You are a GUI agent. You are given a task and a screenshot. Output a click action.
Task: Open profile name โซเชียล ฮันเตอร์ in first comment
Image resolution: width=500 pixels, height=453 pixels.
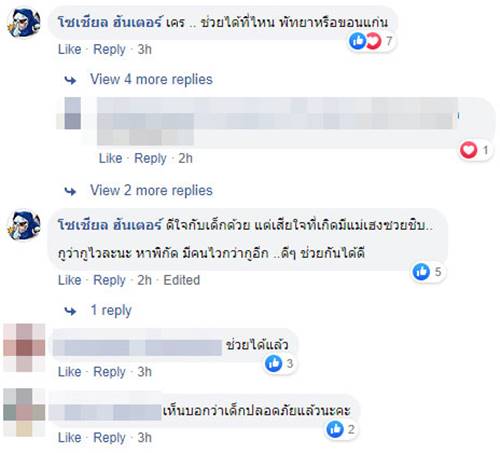(x=110, y=22)
